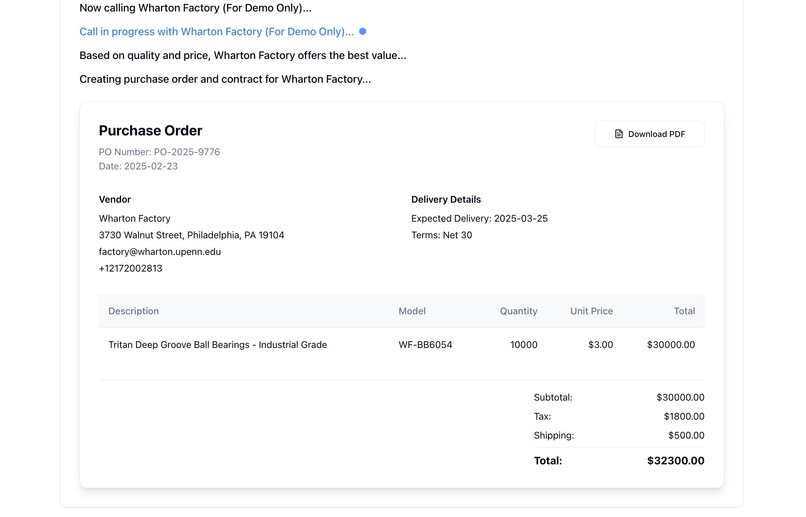Screen dimensions: 806x517
Task: Click the Terms: Net 30 text
Action: tap(441, 235)
